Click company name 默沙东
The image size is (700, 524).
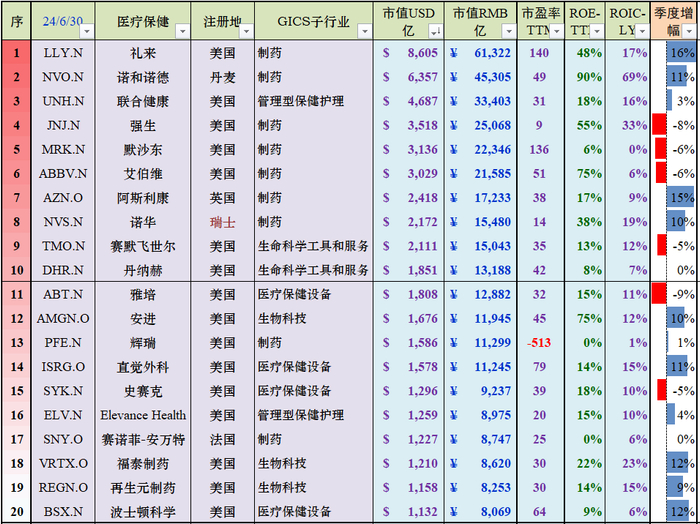[143, 149]
